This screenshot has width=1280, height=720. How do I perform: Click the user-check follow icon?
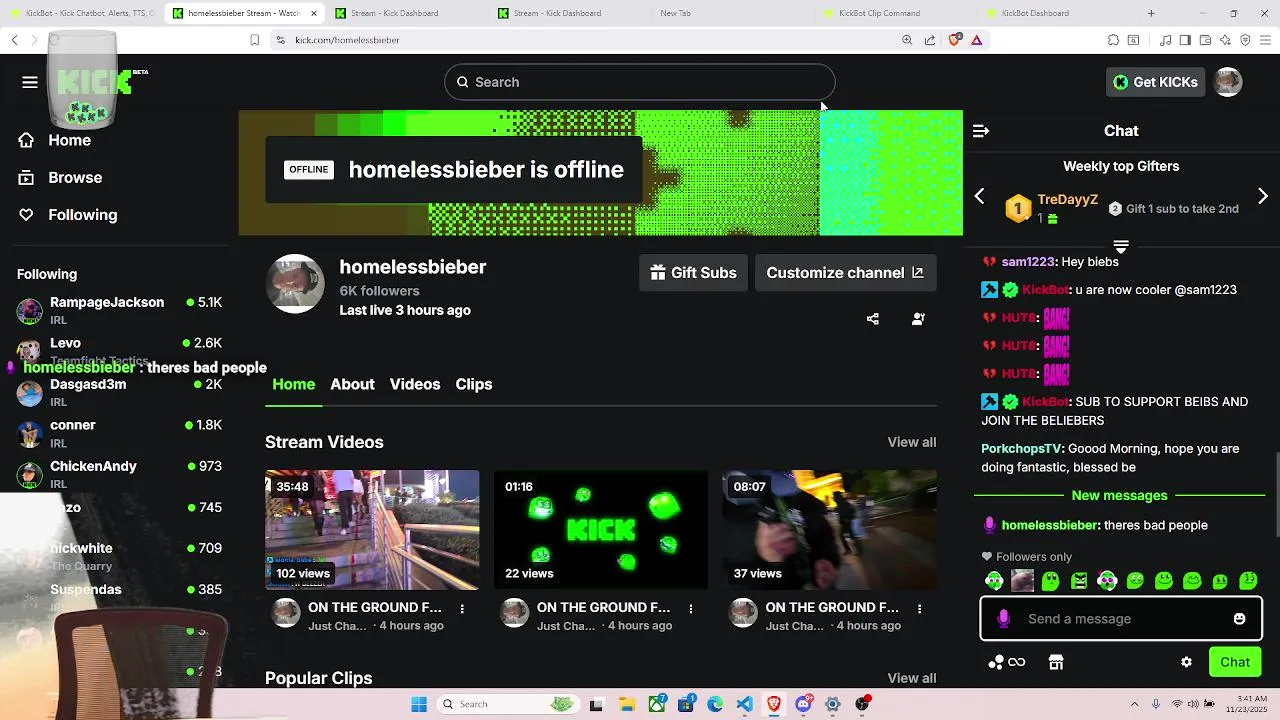[x=918, y=319]
